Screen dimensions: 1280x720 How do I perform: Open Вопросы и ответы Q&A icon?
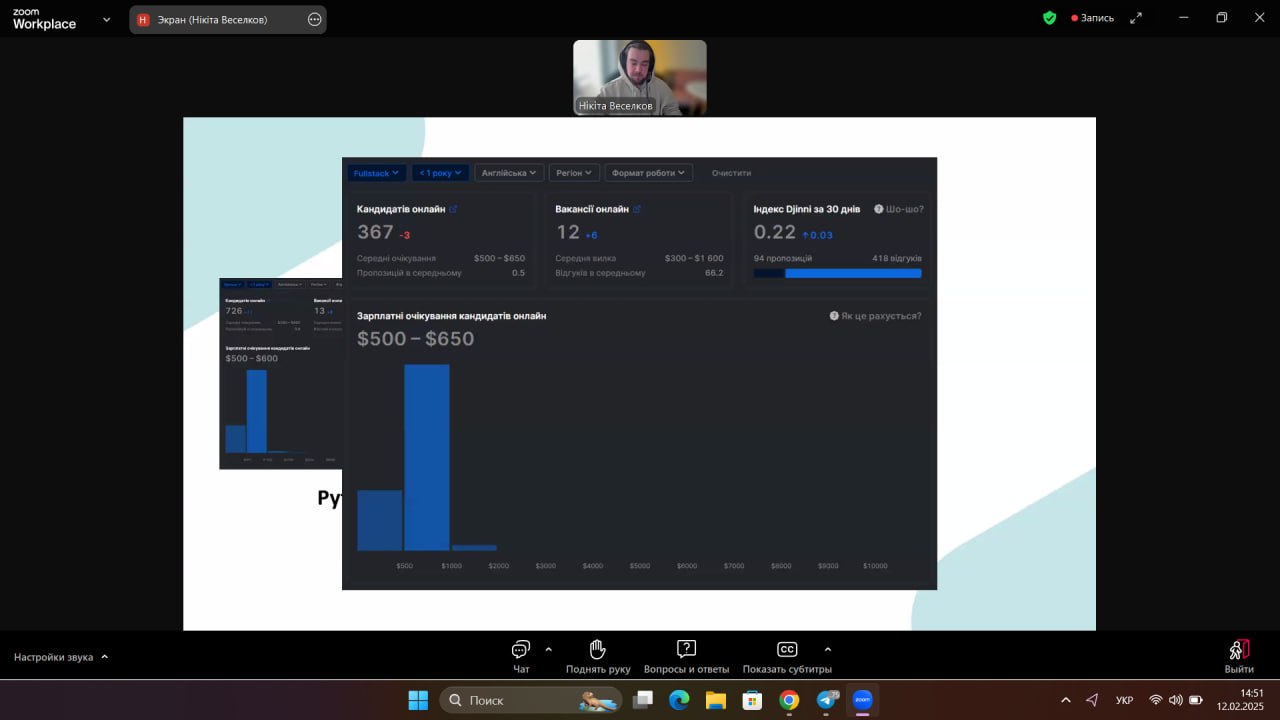686,649
